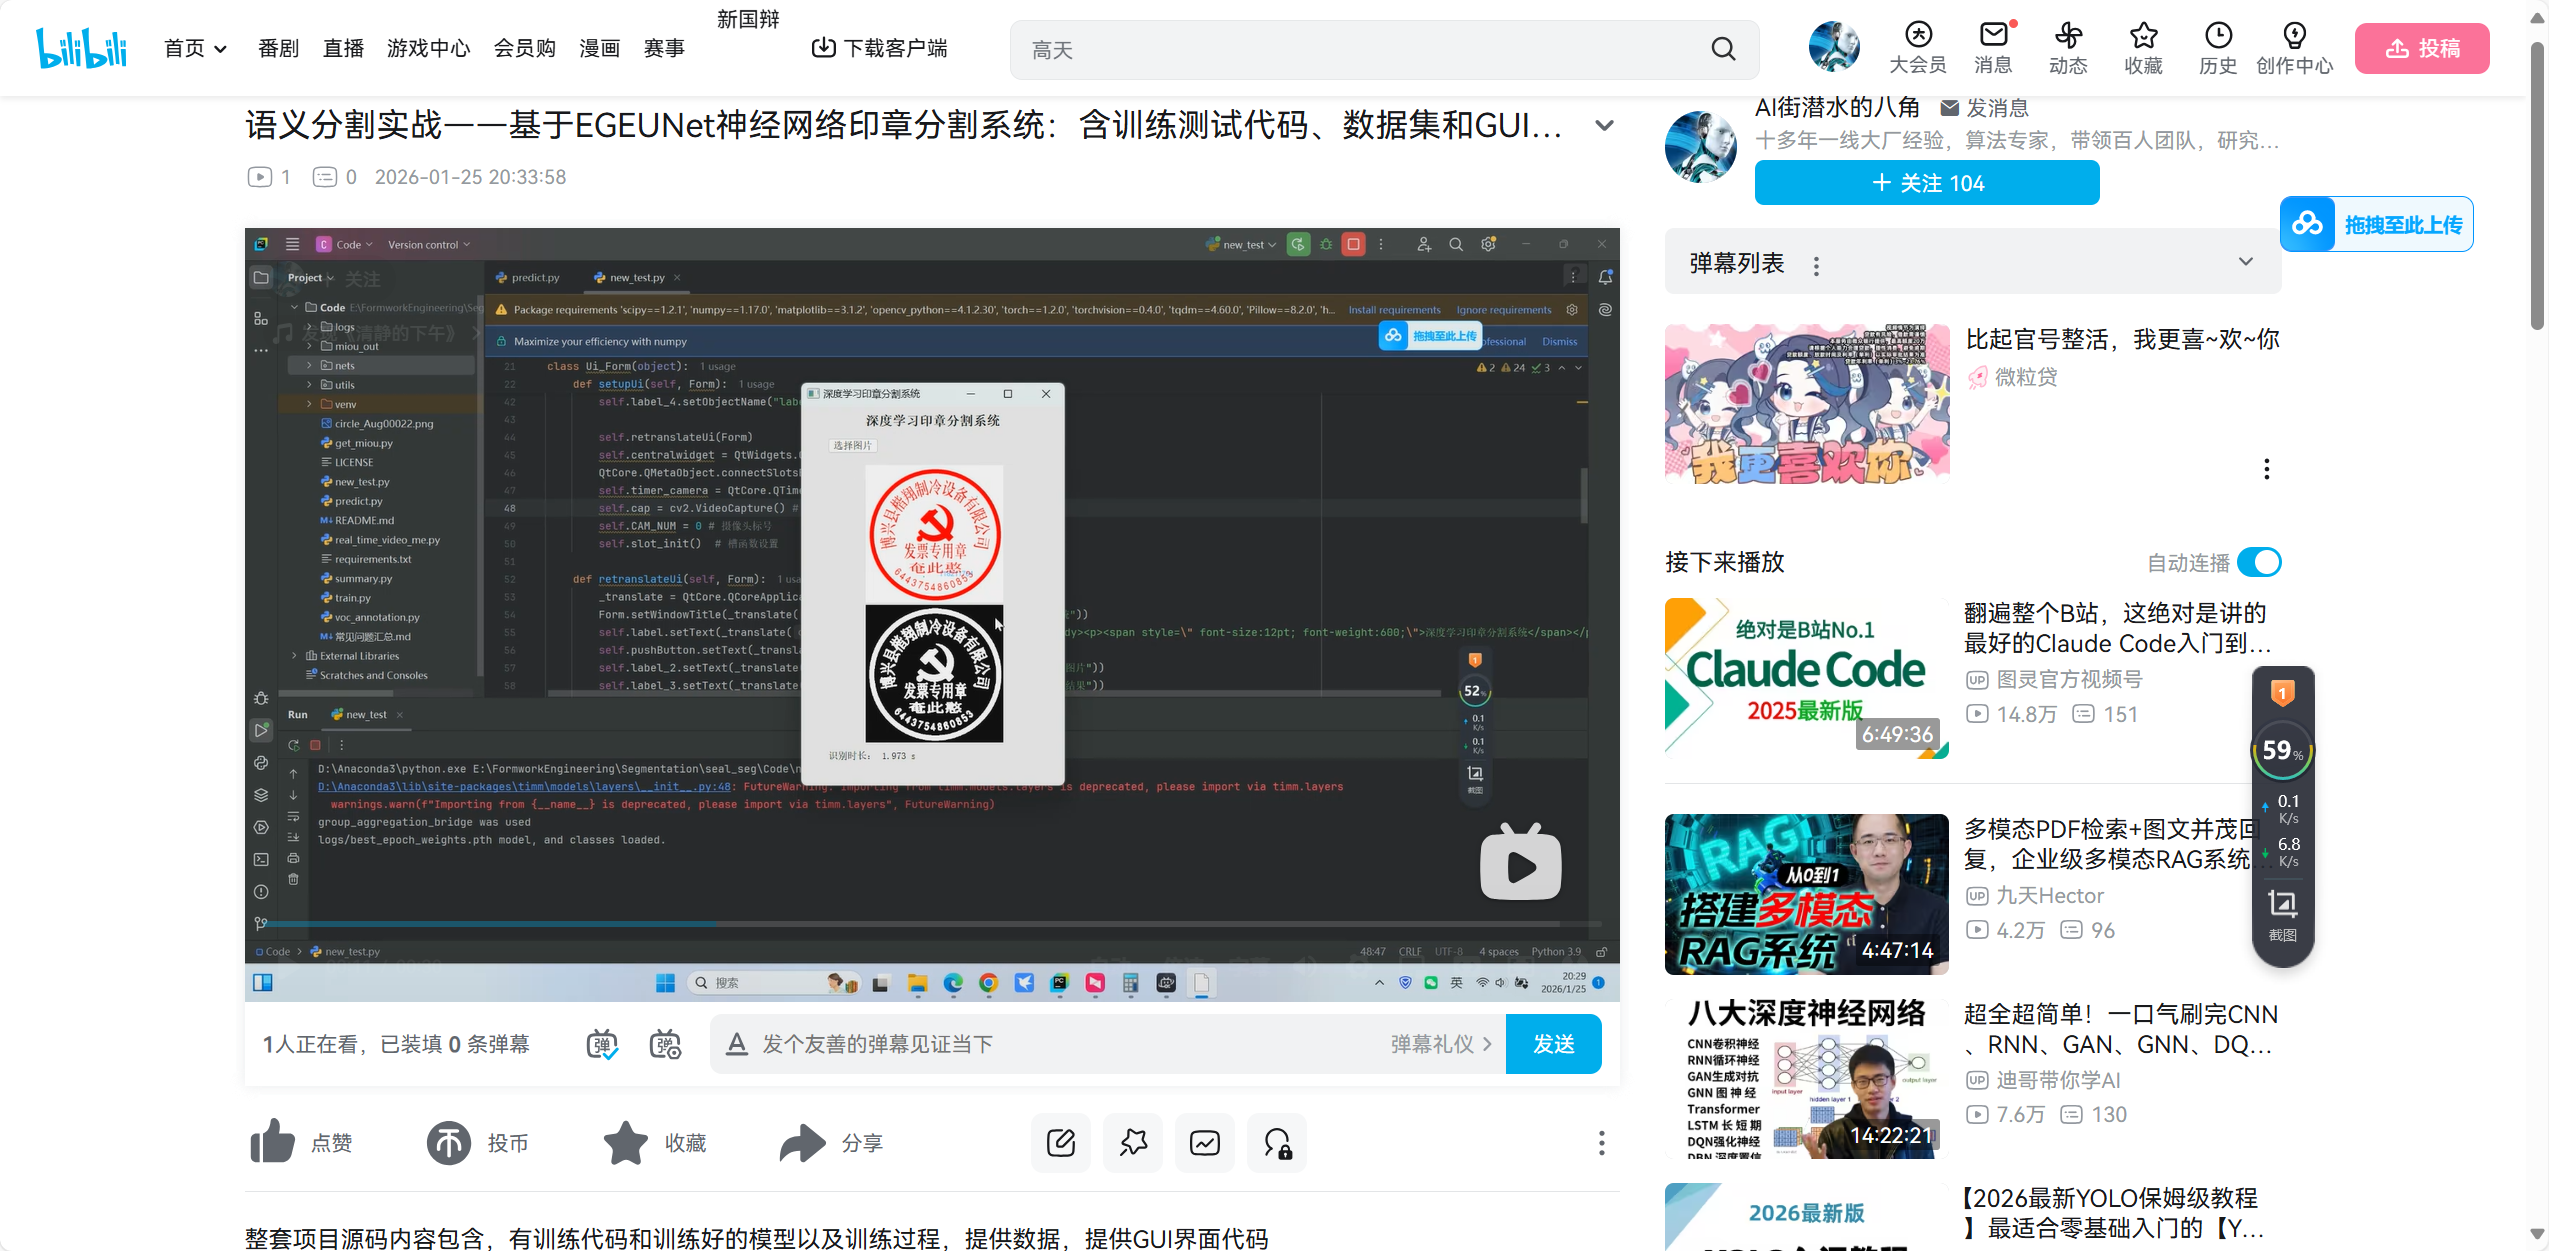
Task: Expand the 弹幕列表 danmaku list panel
Action: click(x=2246, y=262)
